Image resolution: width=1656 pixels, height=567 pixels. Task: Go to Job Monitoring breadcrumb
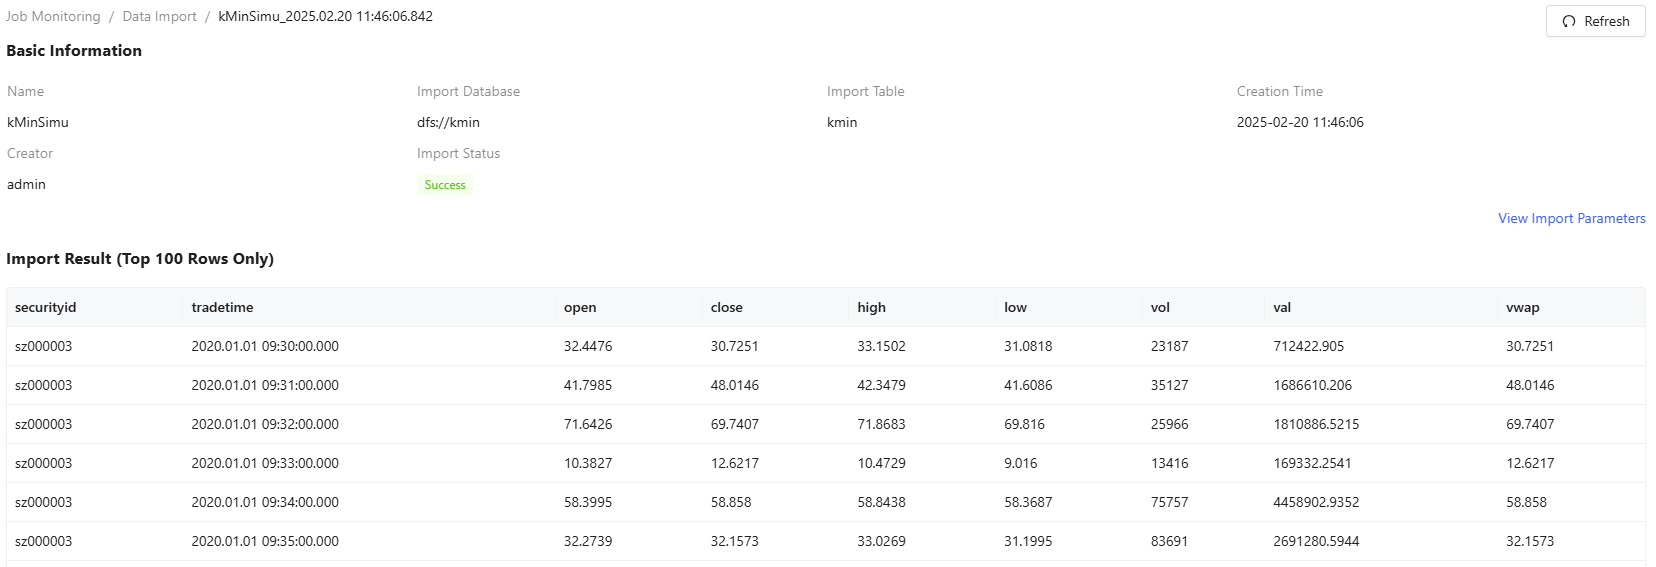pyautogui.click(x=53, y=16)
